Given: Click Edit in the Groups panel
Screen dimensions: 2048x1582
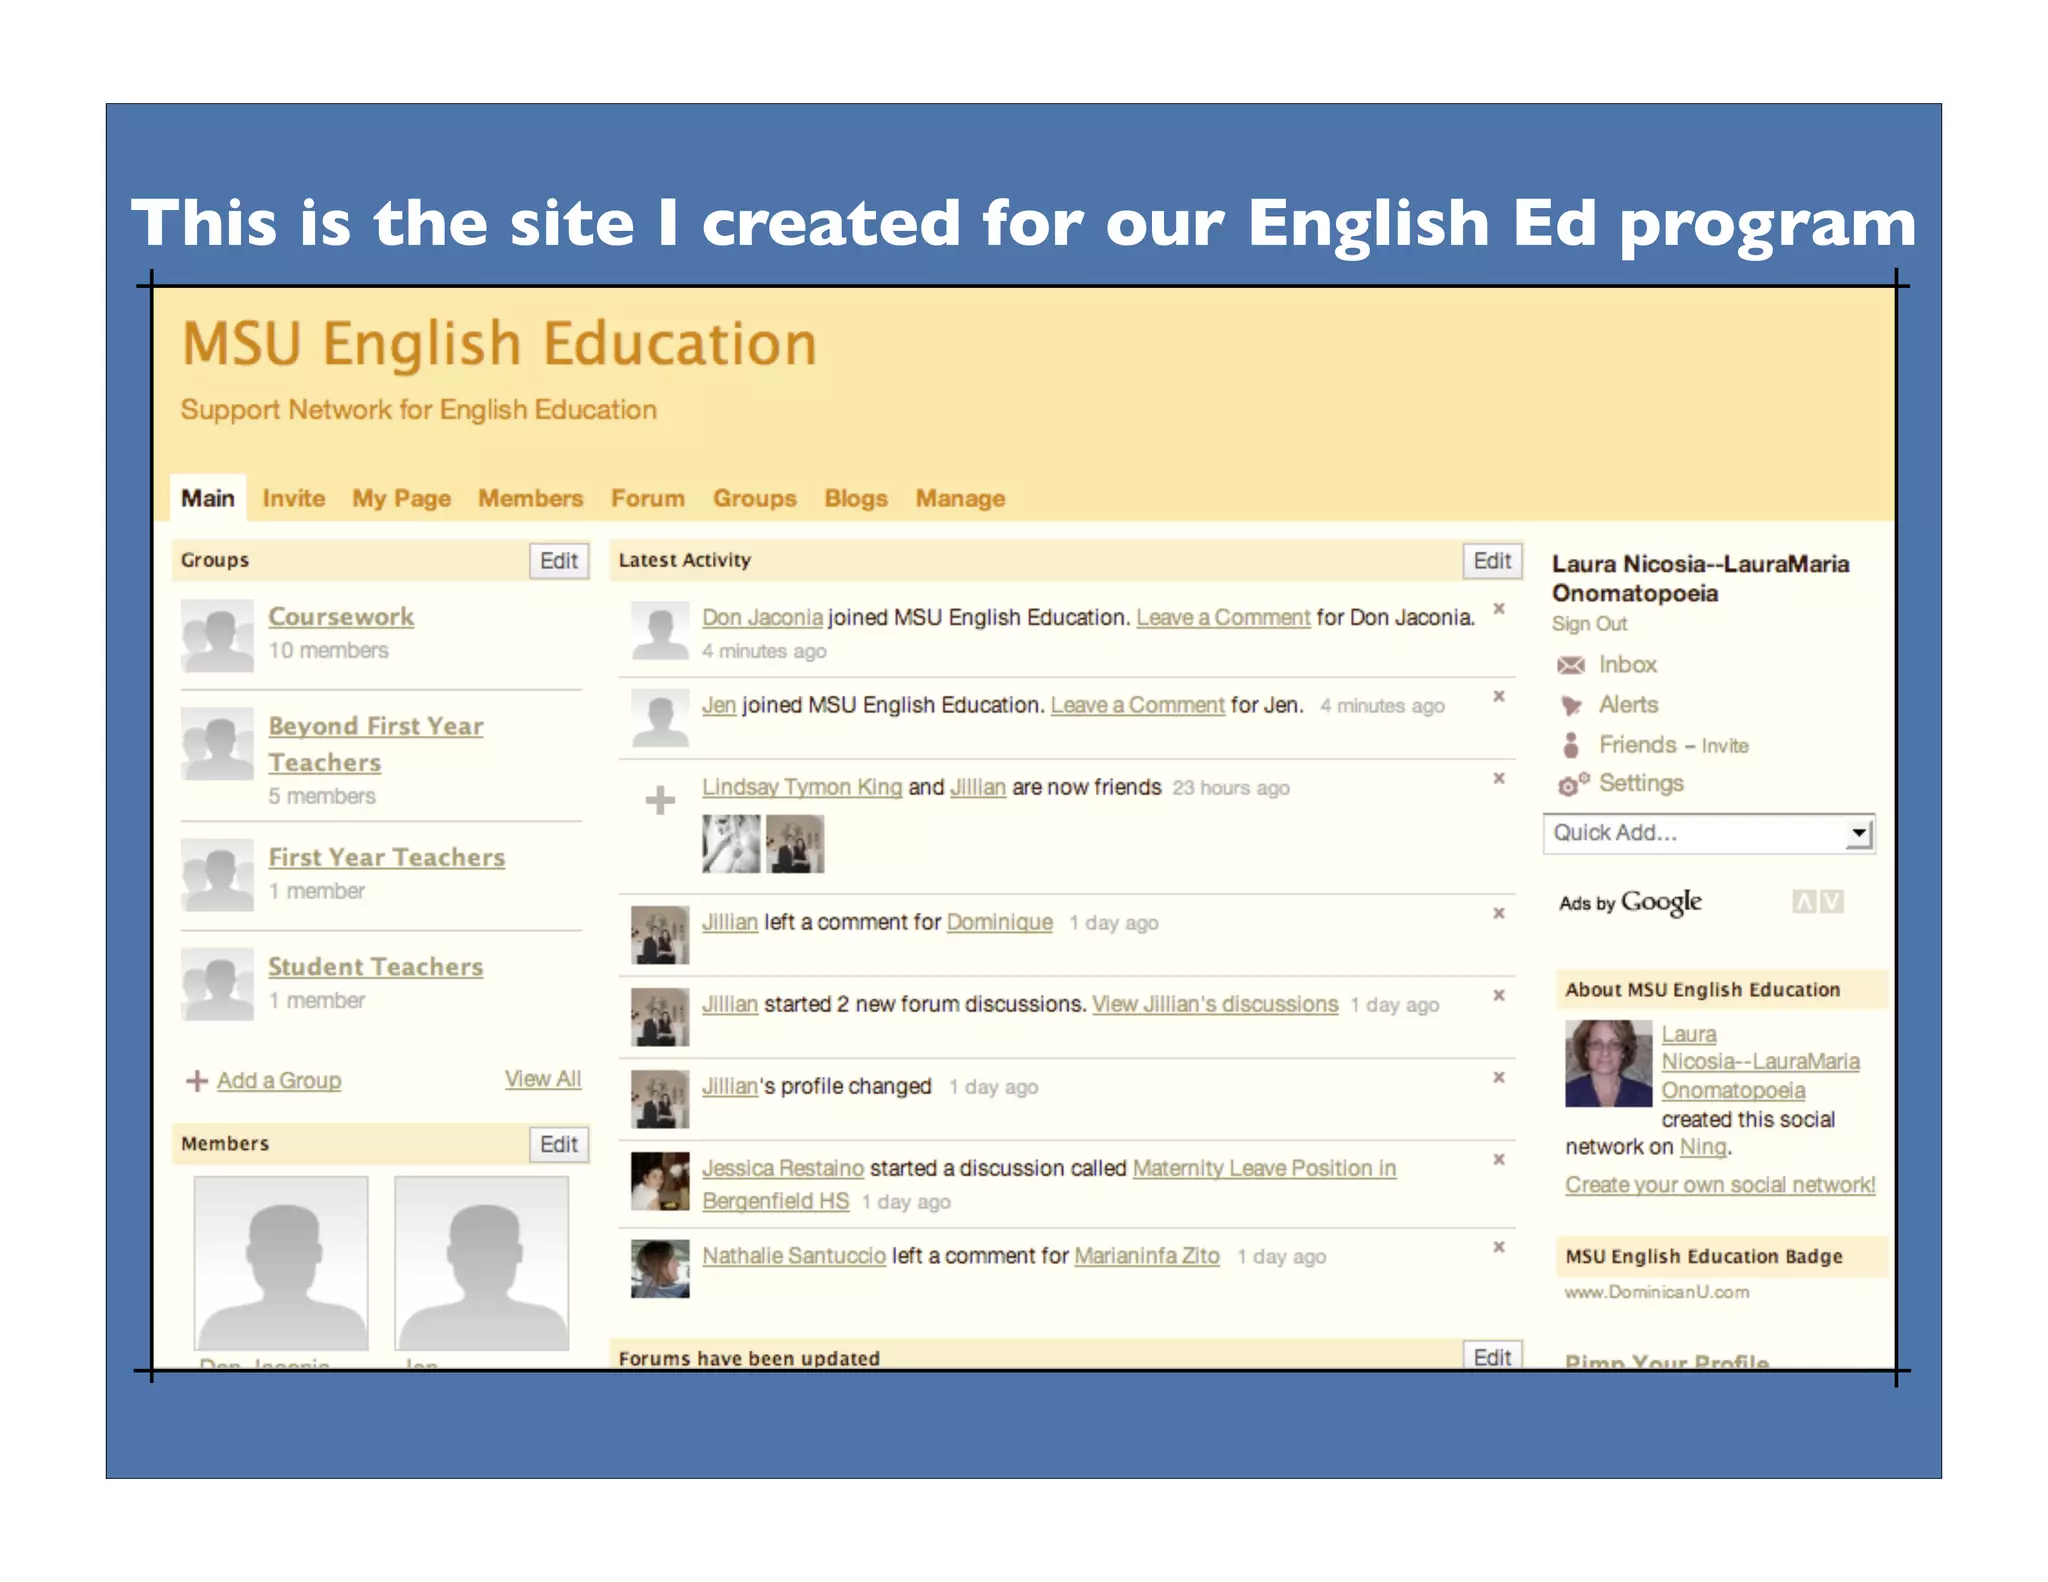Looking at the screenshot, I should coord(559,561).
